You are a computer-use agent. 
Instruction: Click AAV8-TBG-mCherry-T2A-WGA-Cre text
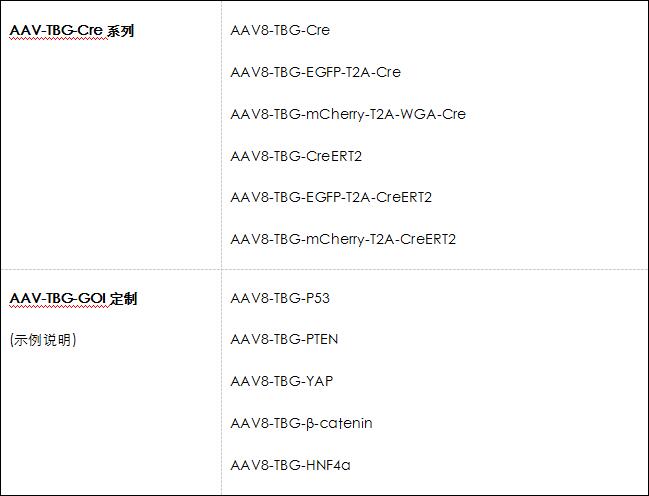pyautogui.click(x=348, y=114)
